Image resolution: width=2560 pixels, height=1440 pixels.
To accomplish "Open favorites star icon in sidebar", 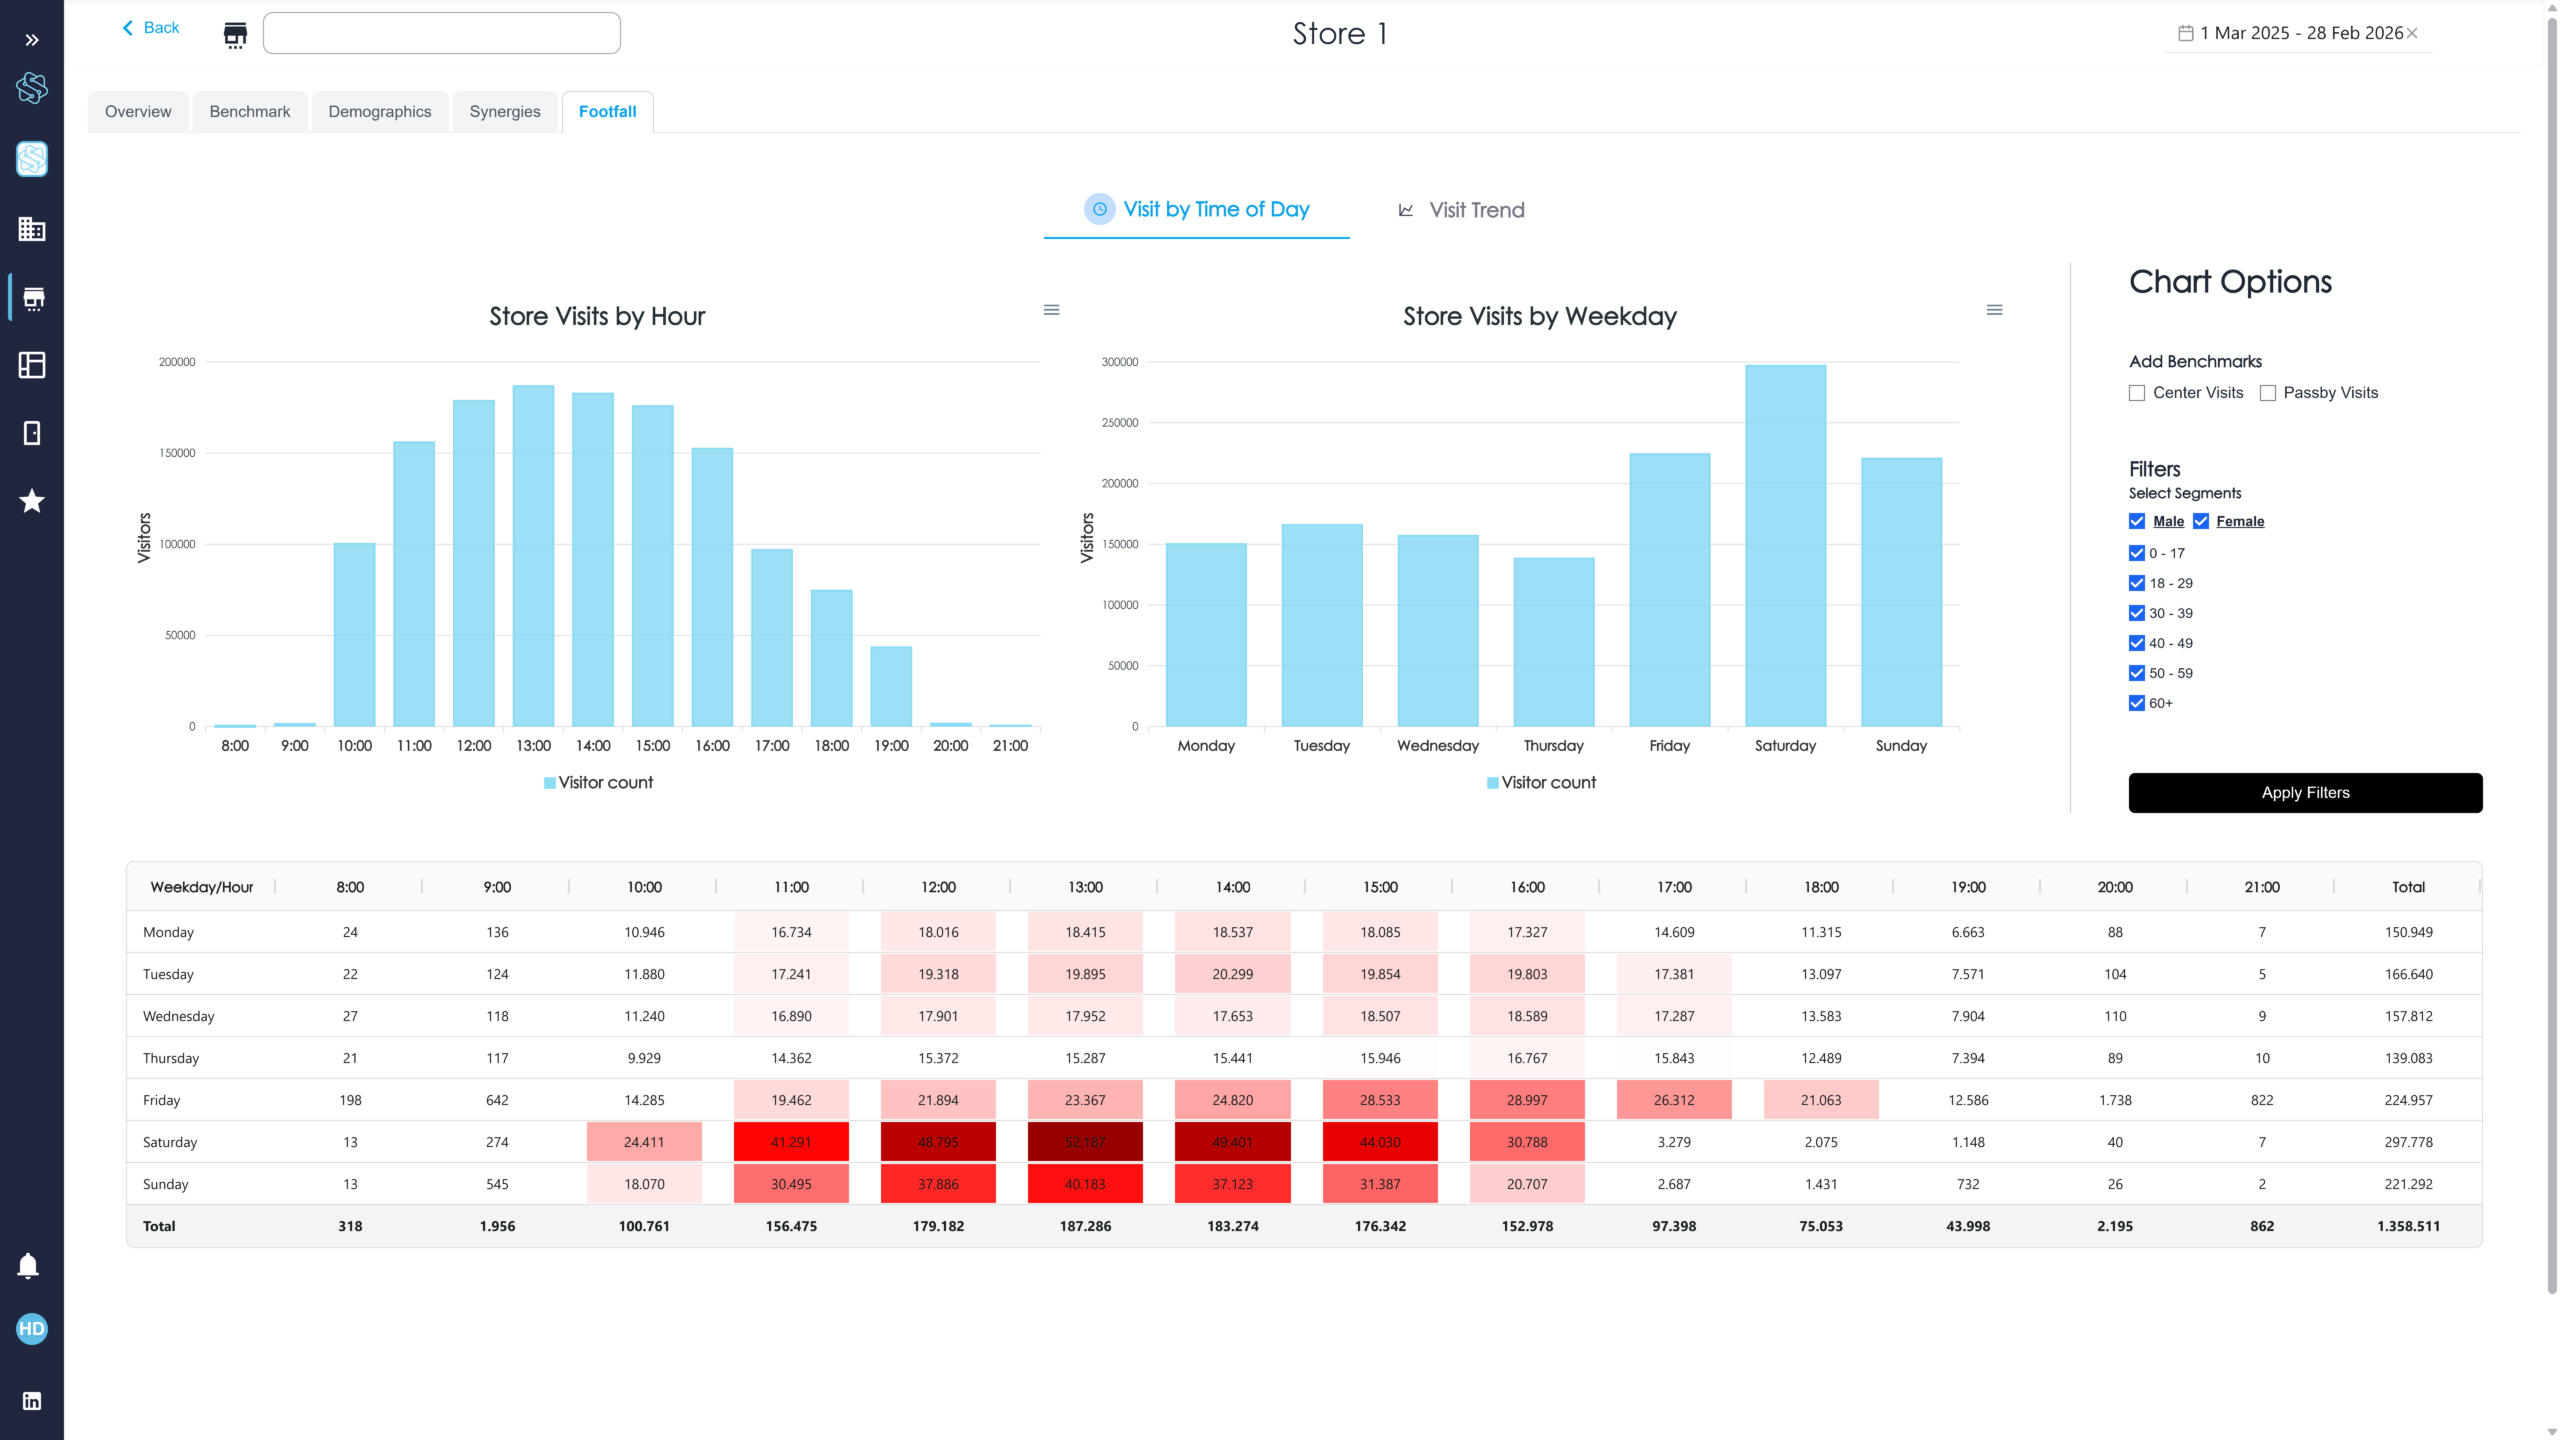I will coord(32,501).
